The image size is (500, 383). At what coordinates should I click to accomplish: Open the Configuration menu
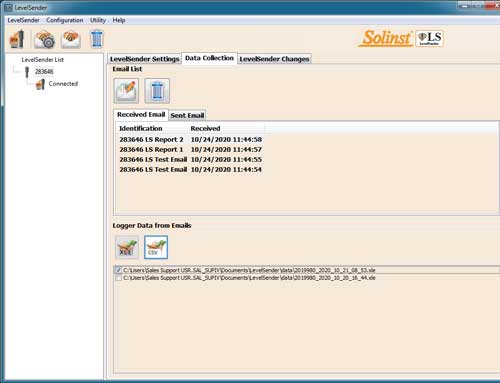pyautogui.click(x=65, y=20)
